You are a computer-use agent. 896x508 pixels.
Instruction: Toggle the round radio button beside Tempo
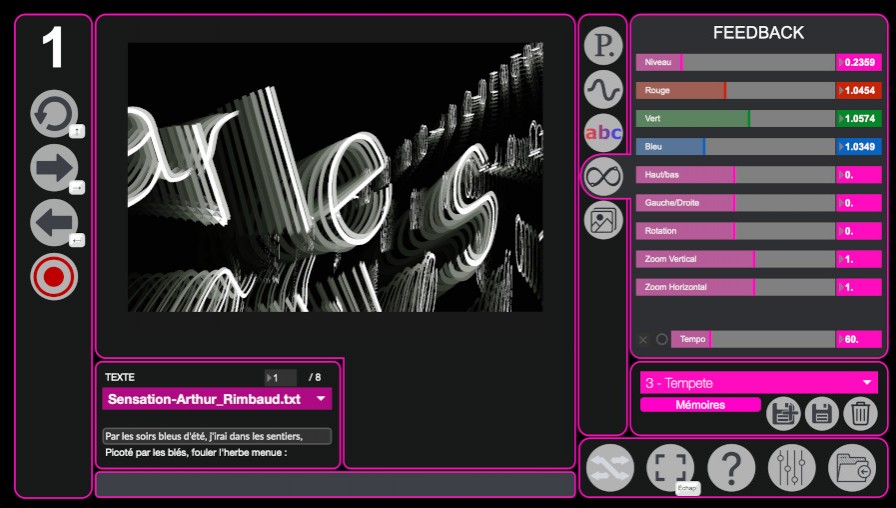(x=662, y=339)
